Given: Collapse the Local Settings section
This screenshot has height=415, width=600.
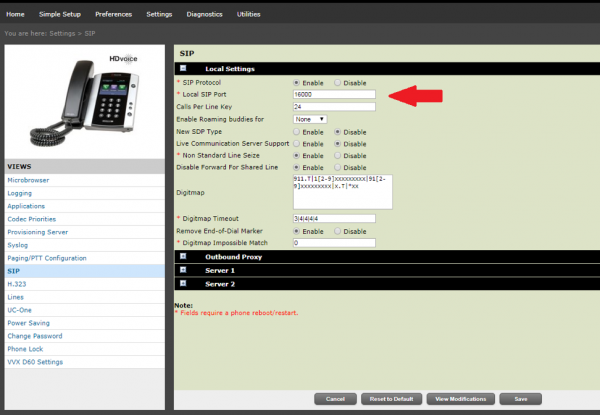Looking at the screenshot, I should [183, 68].
